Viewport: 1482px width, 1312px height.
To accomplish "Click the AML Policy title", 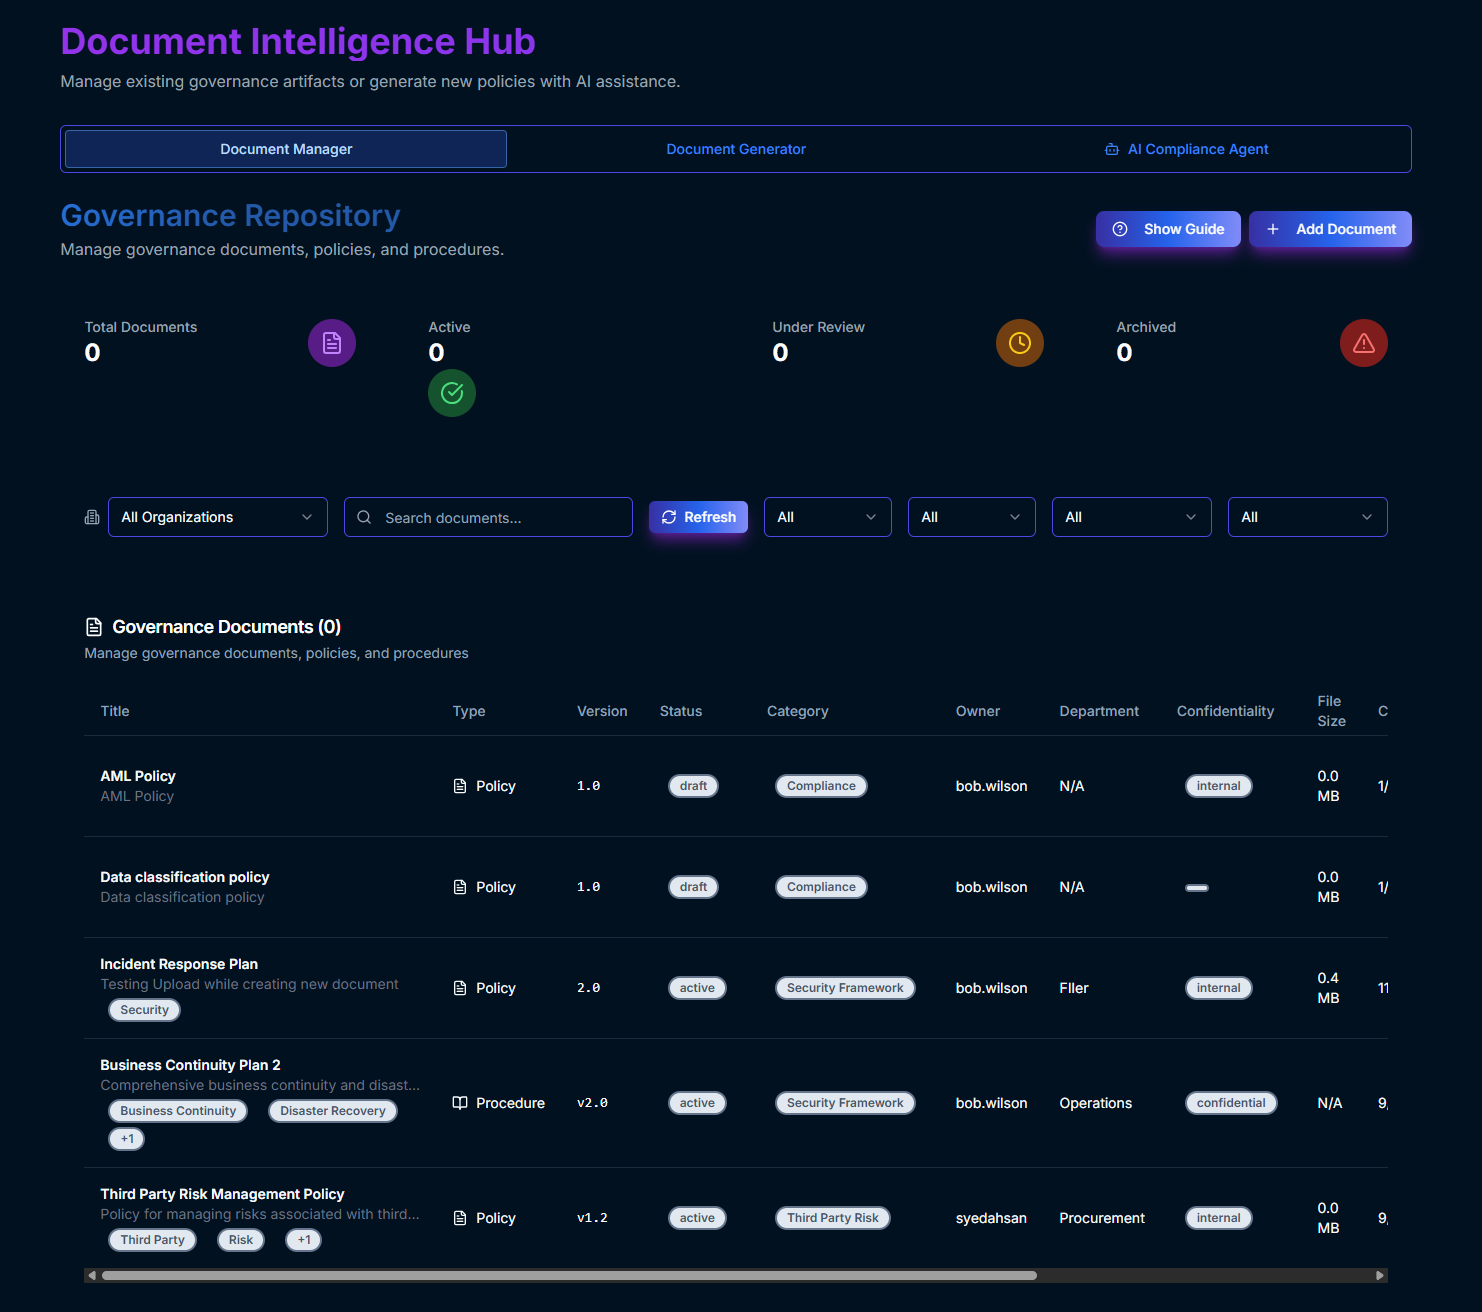I will click(138, 776).
